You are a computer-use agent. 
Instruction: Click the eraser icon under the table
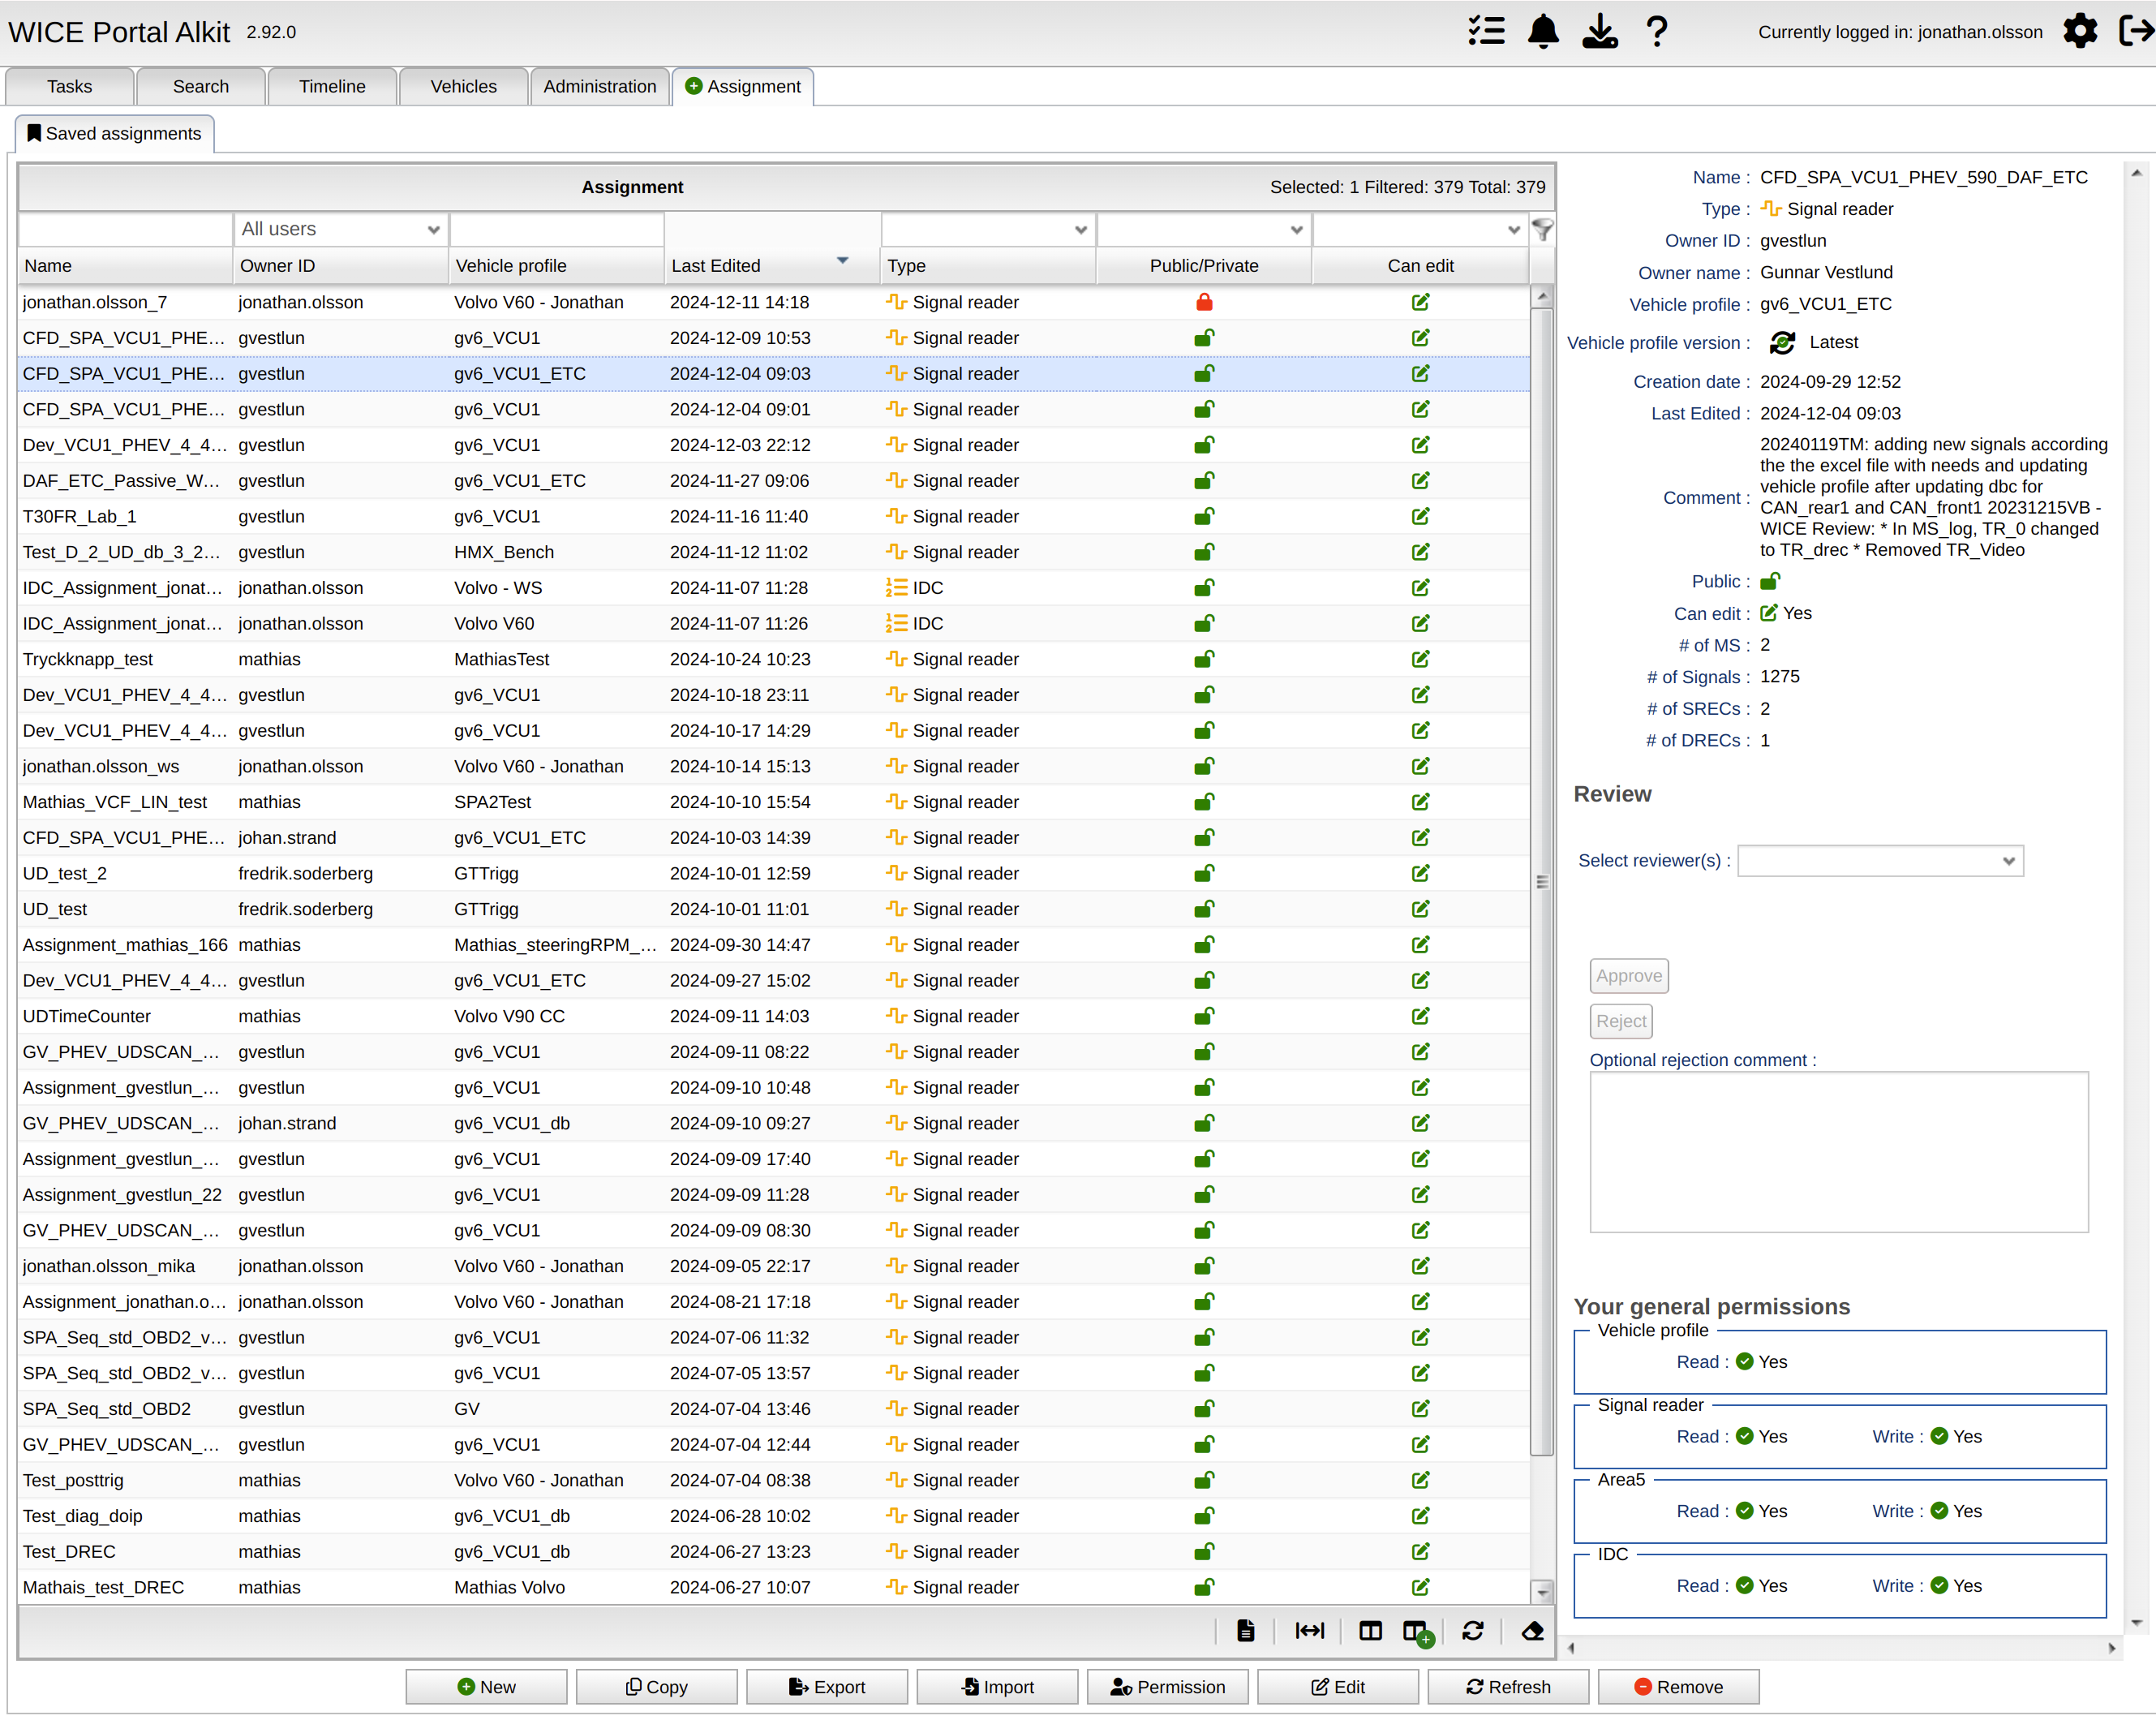[x=1531, y=1631]
